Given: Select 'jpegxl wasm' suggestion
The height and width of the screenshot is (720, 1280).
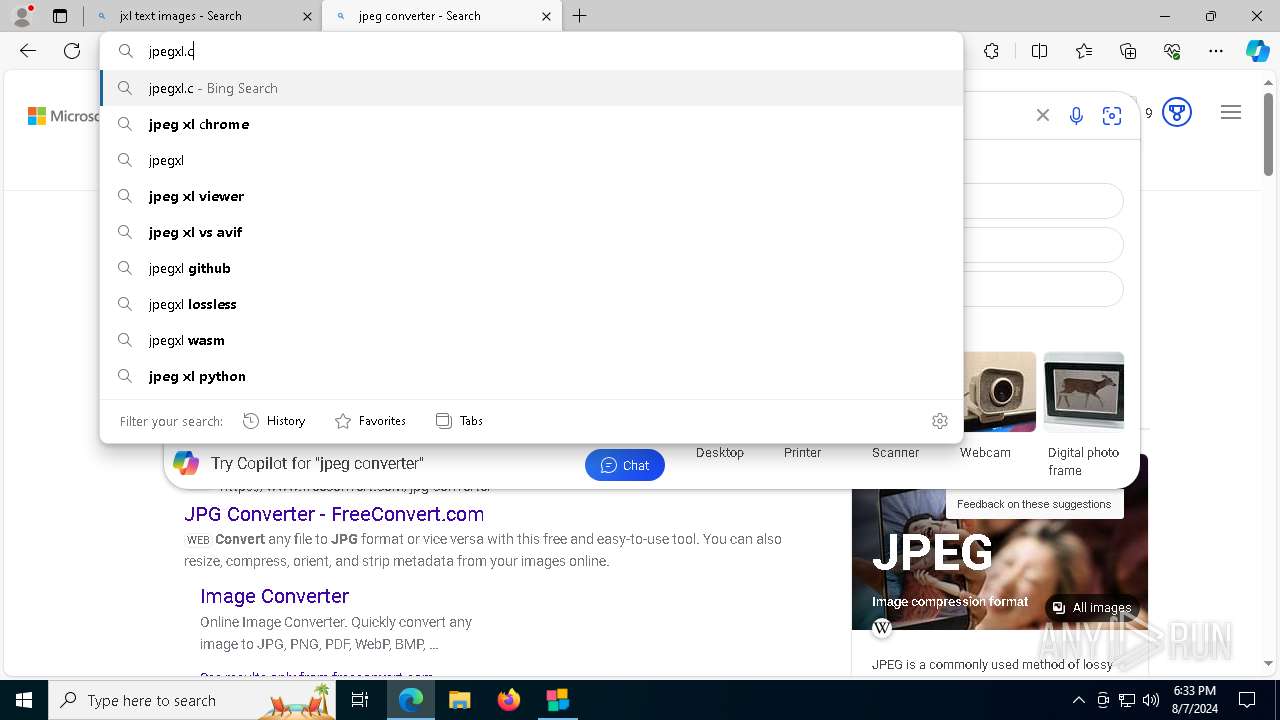Looking at the screenshot, I should (531, 340).
